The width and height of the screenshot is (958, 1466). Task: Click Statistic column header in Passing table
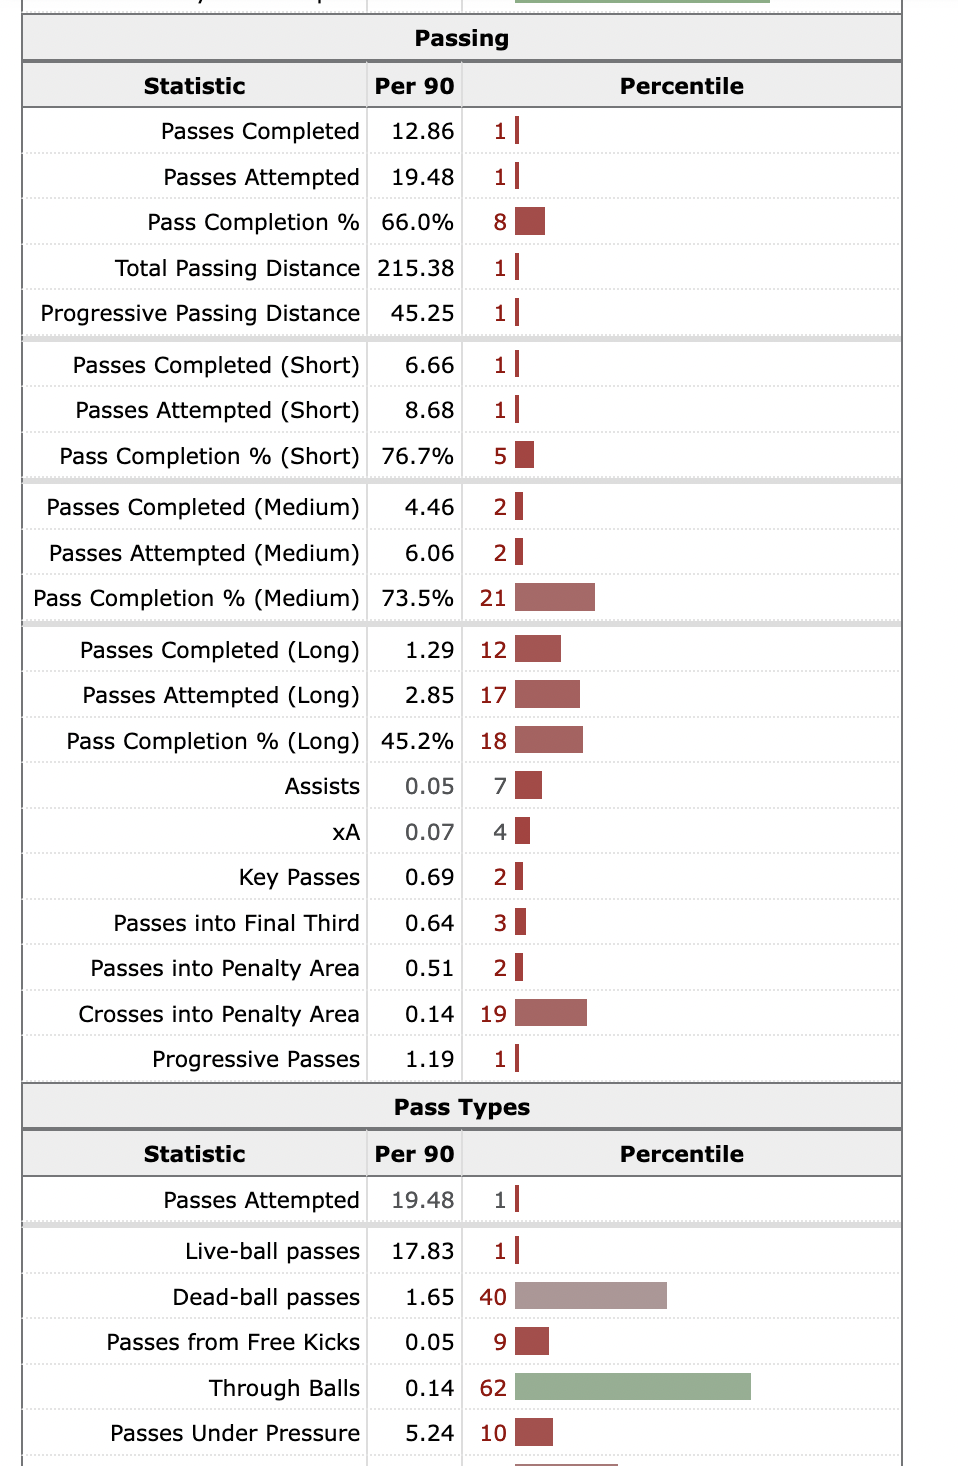point(194,86)
